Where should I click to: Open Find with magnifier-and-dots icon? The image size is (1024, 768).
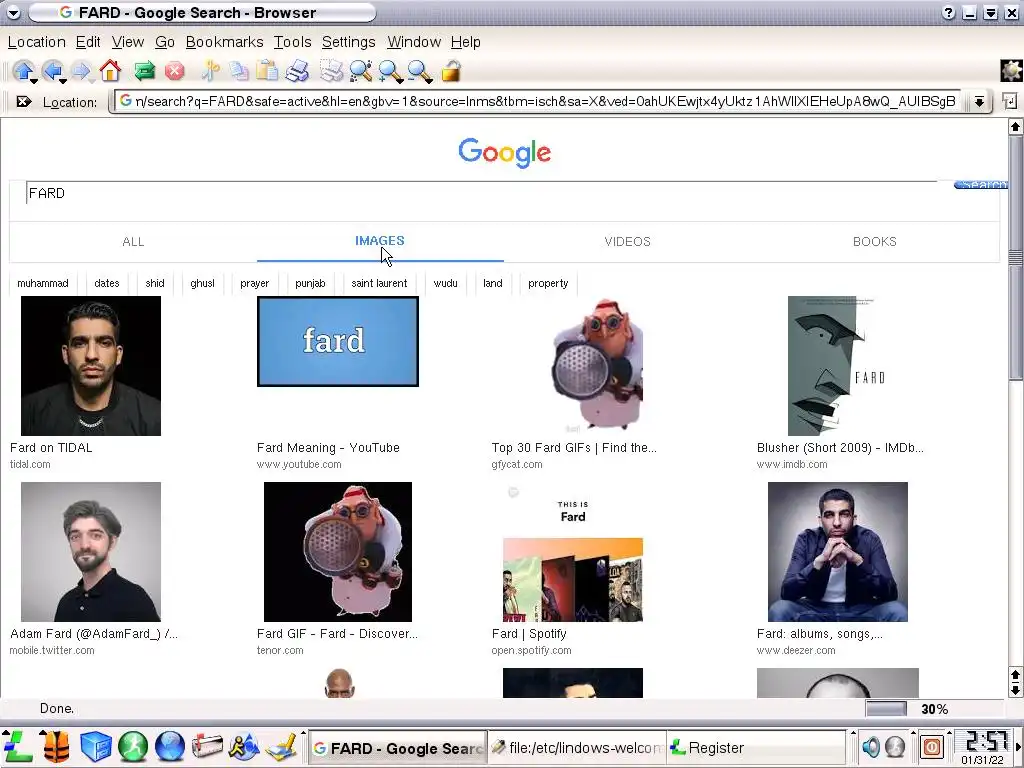361,71
